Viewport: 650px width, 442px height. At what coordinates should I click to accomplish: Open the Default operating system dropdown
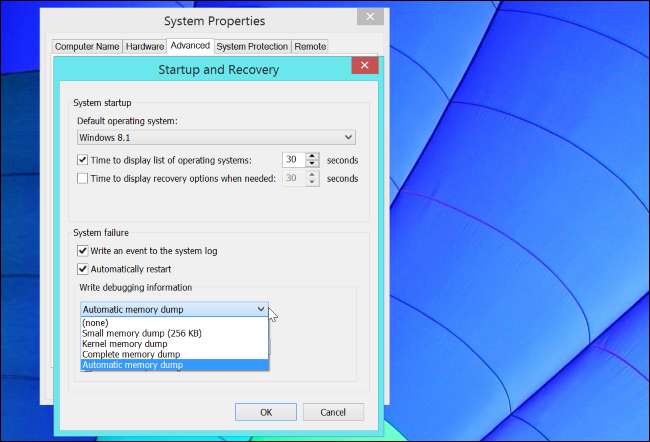216,137
